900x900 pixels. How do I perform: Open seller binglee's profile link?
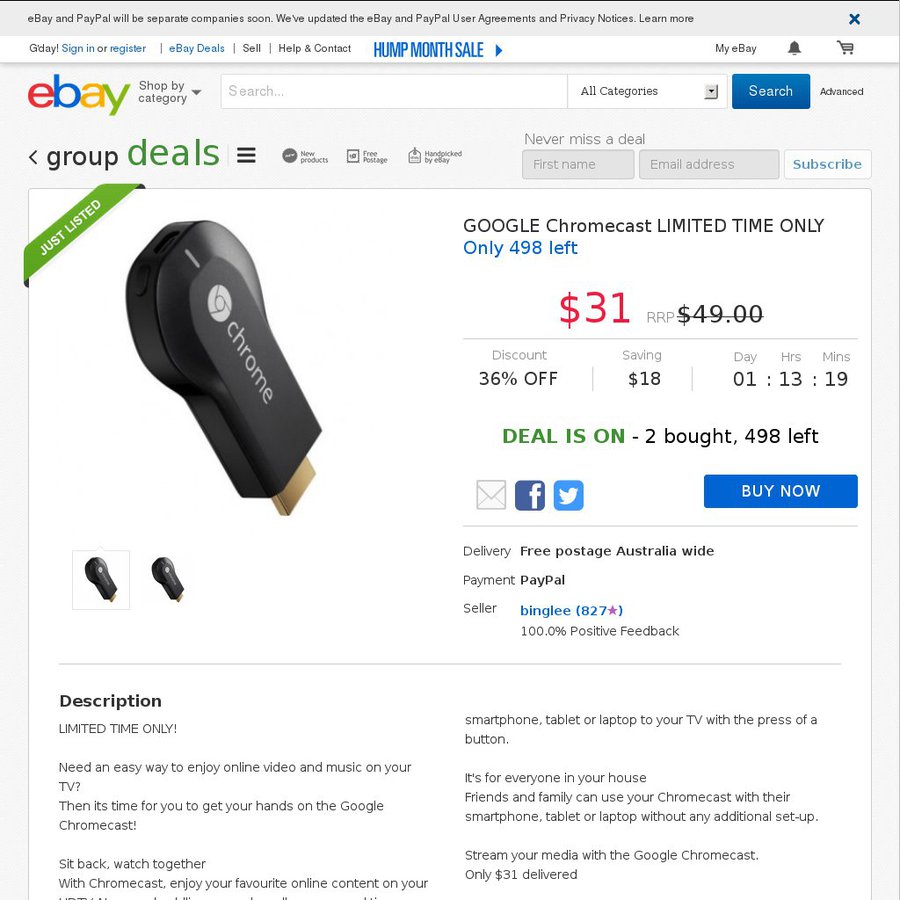571,610
